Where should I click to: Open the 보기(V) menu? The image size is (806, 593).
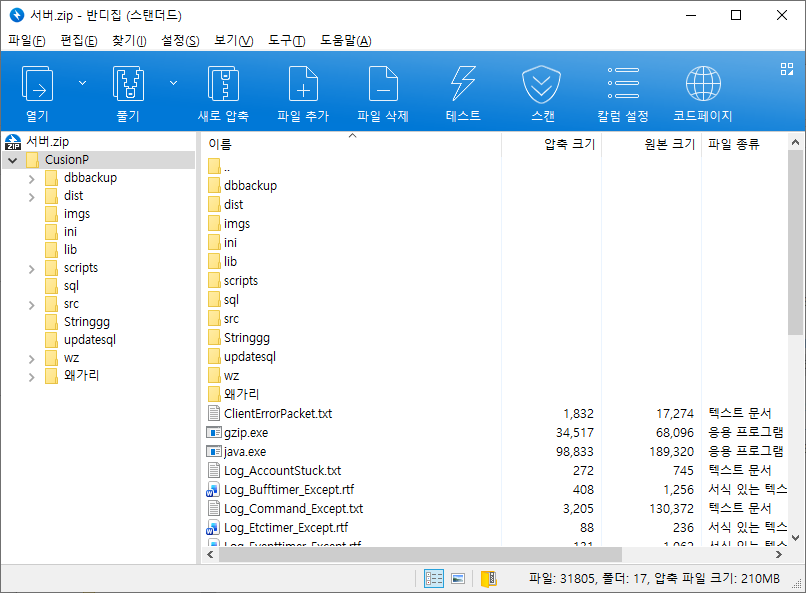pos(234,40)
